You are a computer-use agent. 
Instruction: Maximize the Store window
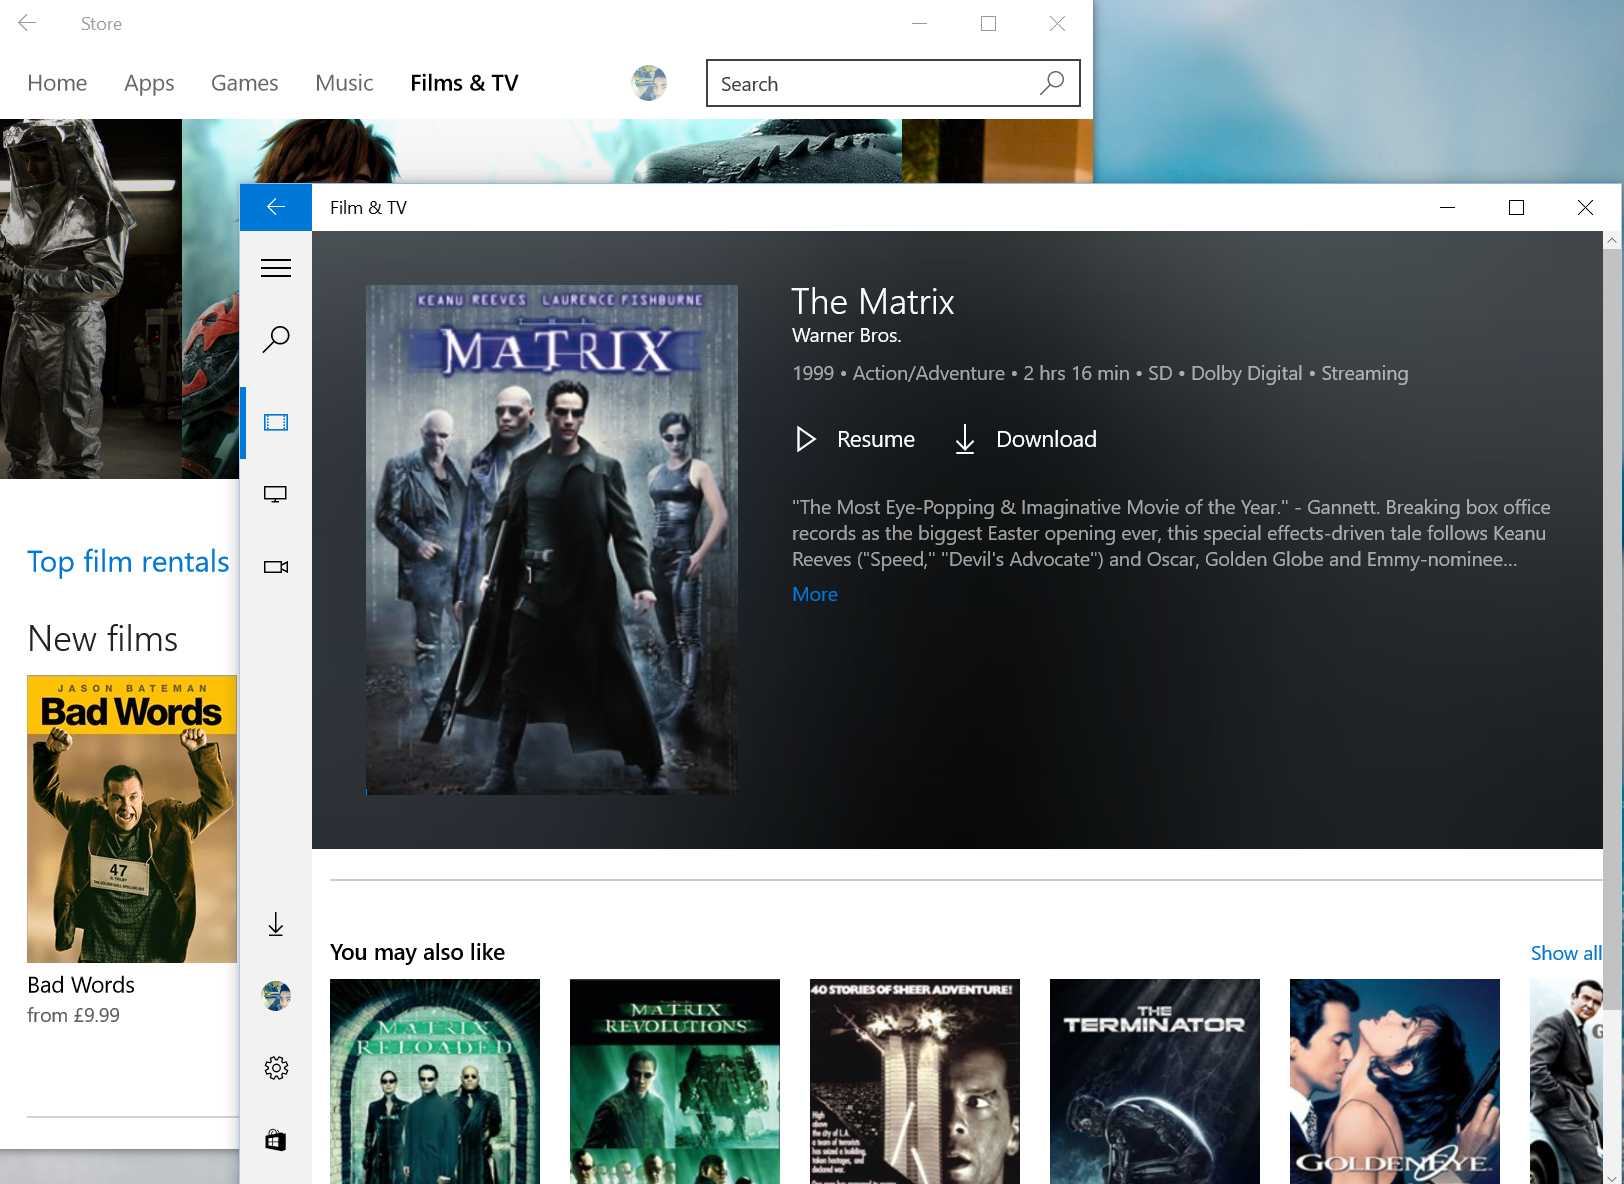click(x=988, y=23)
